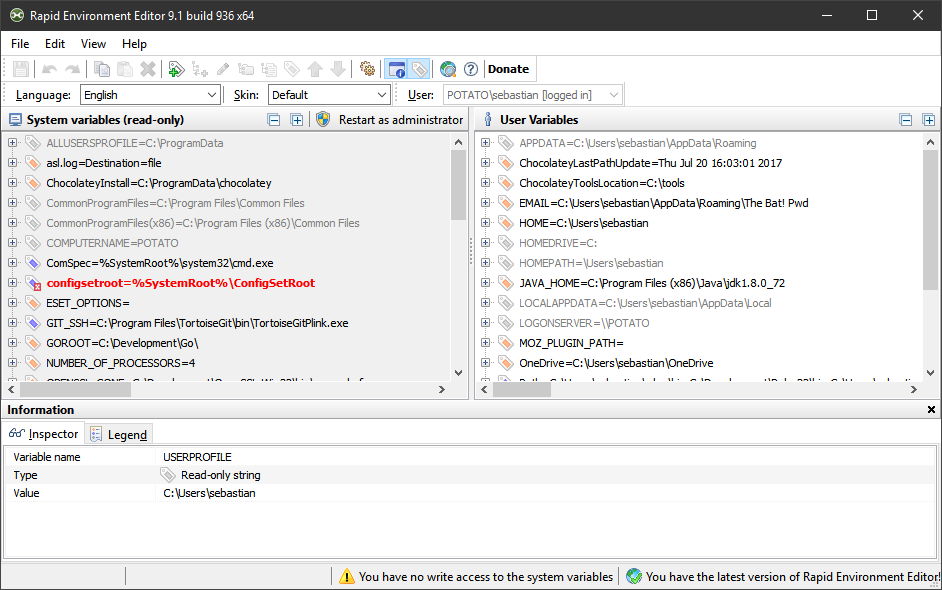Viewport: 942px width, 590px height.
Task: Click the Donate button
Action: tap(508, 69)
